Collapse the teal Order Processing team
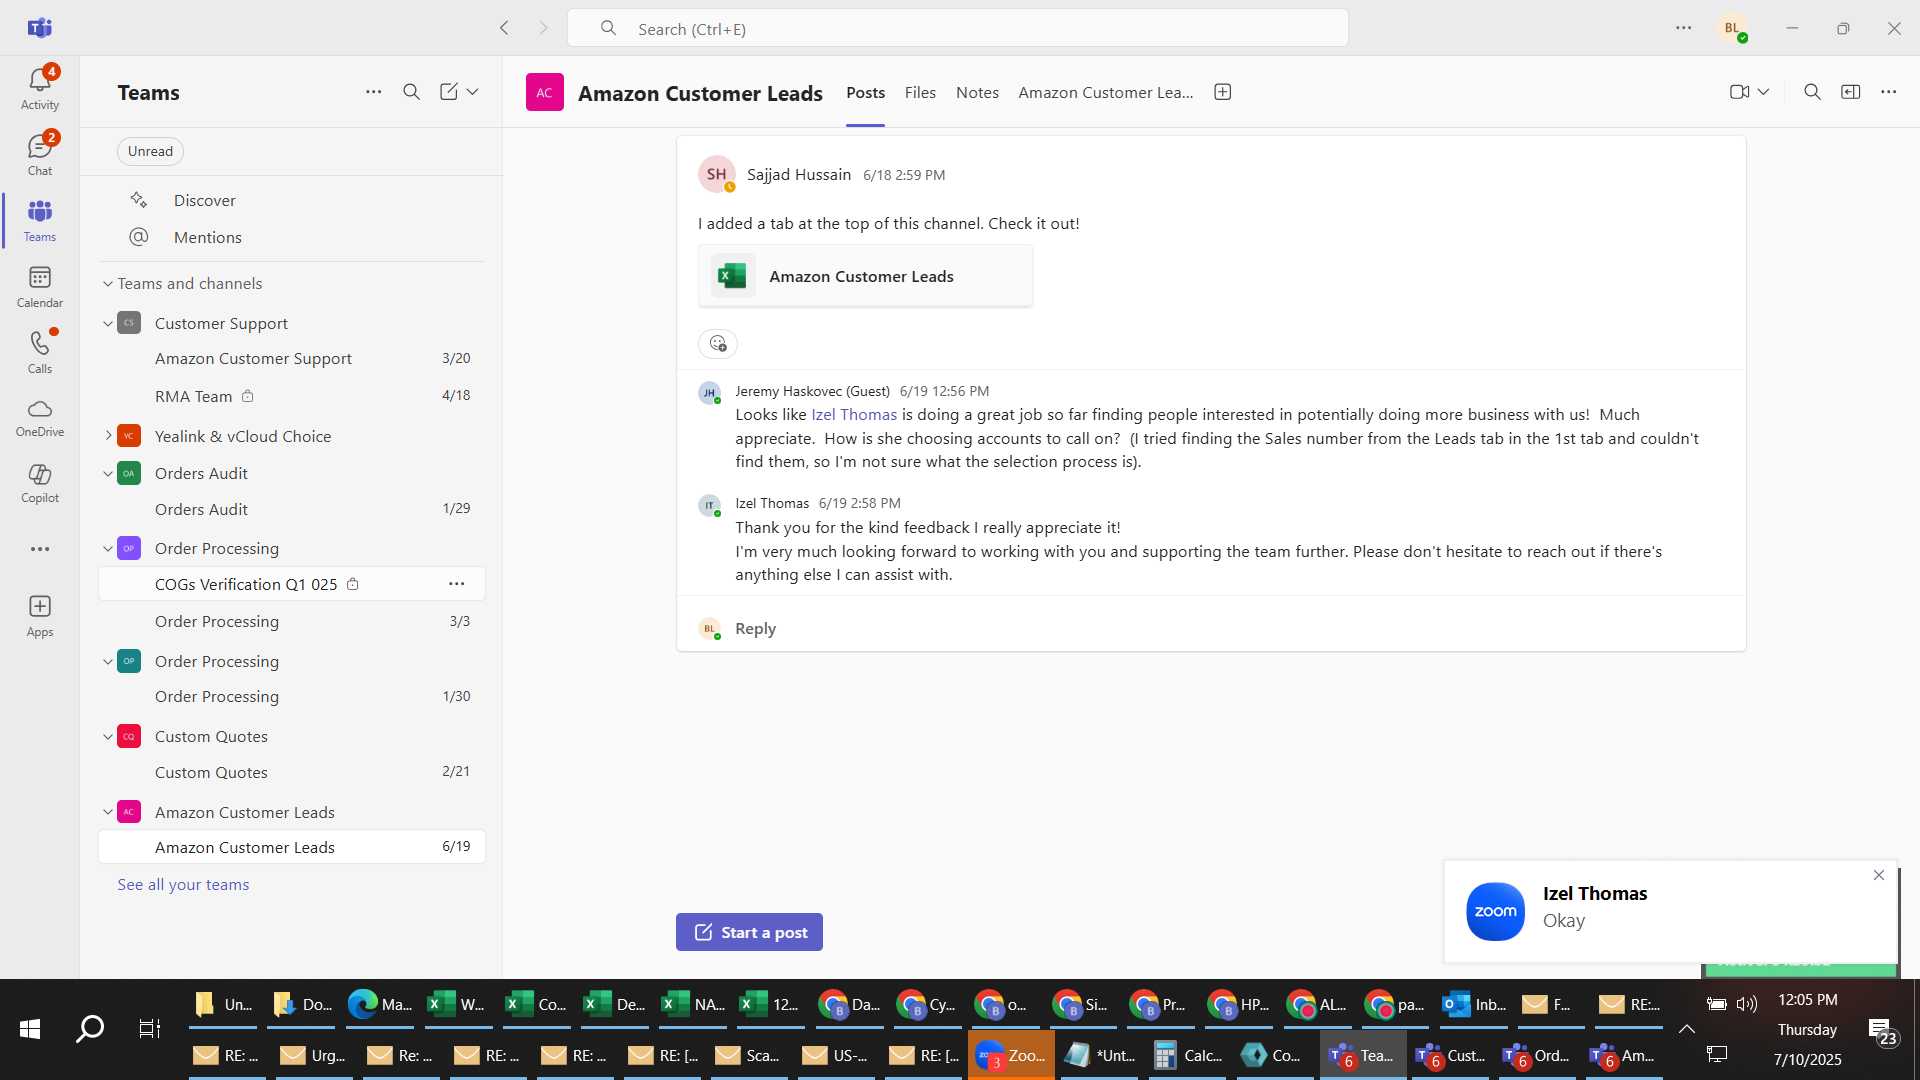Viewport: 1920px width, 1080px height. click(108, 662)
